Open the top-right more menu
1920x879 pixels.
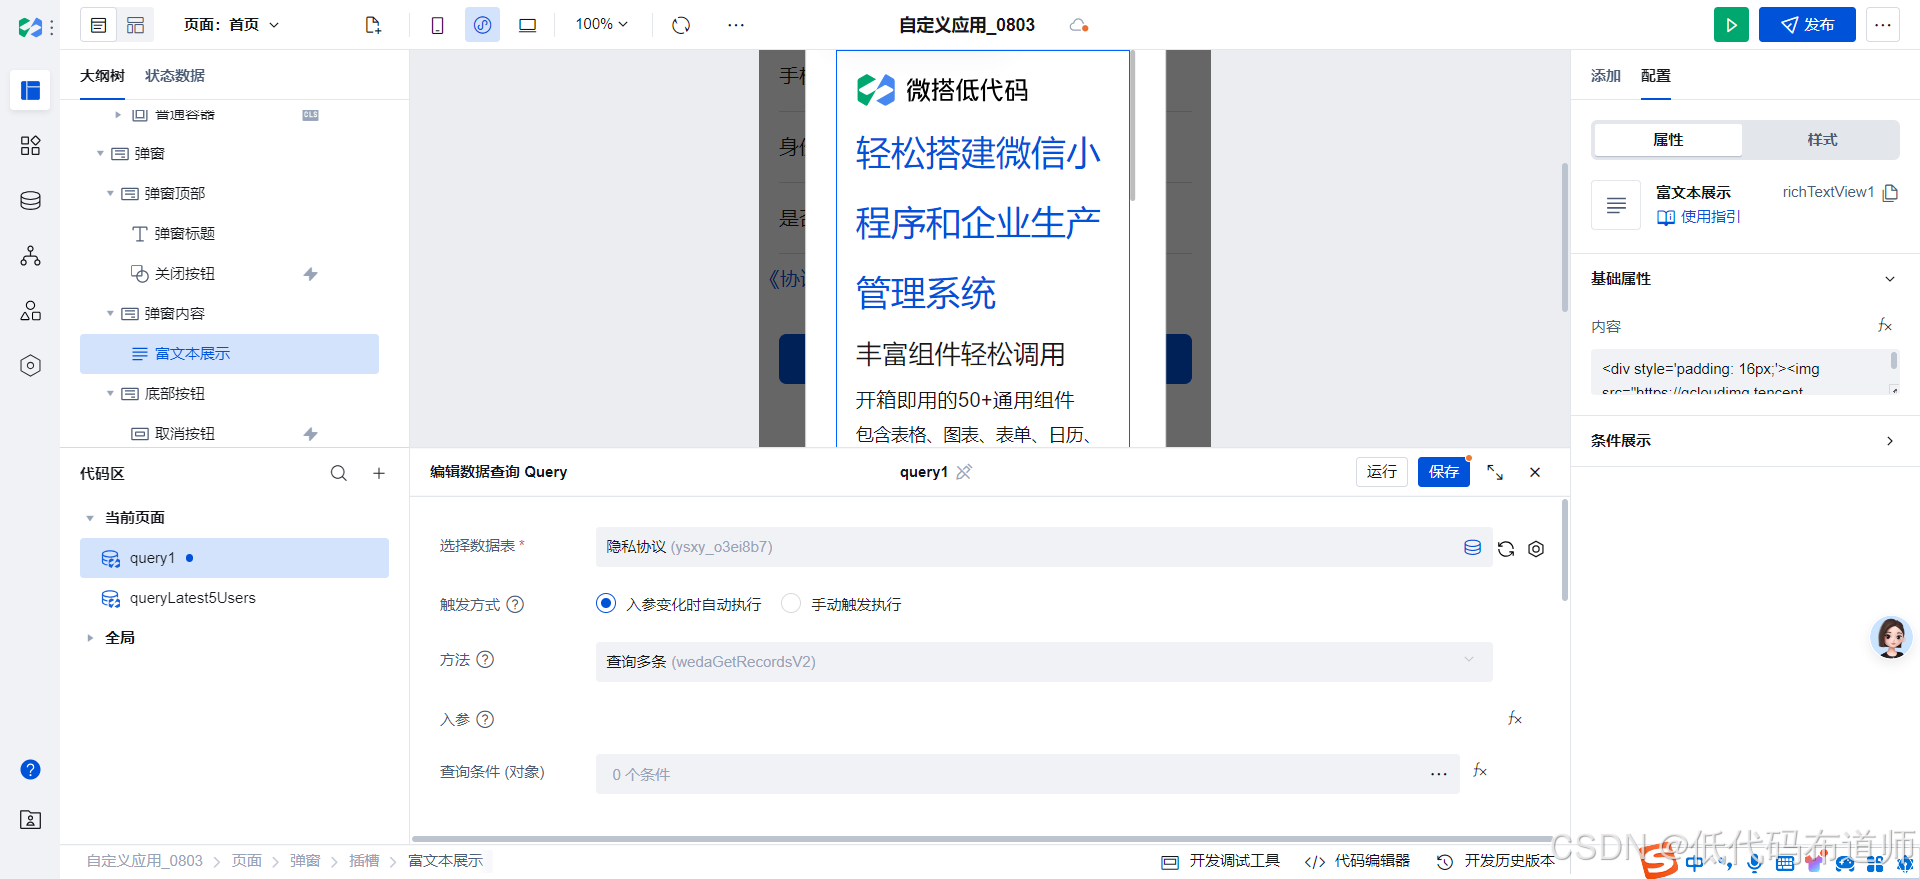[1882, 25]
